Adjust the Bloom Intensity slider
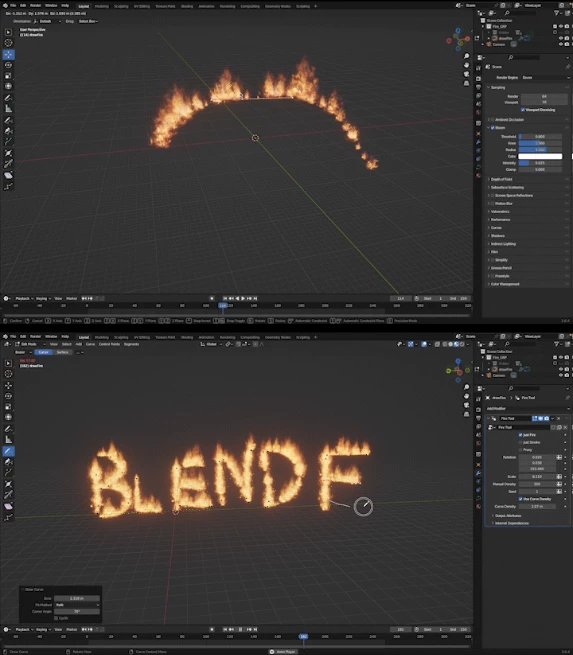 540,163
